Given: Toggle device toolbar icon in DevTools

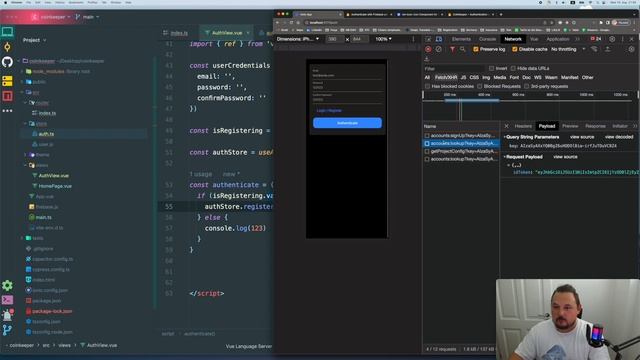Looking at the screenshot, I should tap(439, 39).
